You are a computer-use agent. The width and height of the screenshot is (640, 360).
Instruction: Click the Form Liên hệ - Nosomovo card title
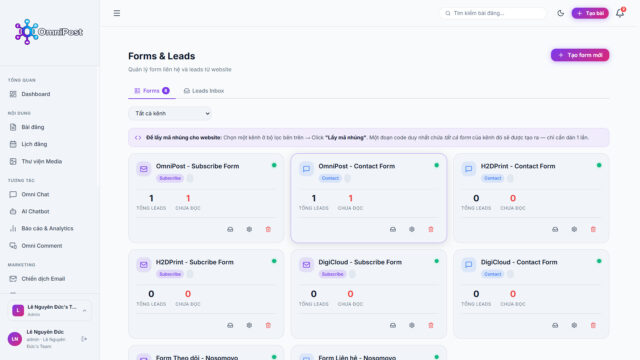coord(357,357)
